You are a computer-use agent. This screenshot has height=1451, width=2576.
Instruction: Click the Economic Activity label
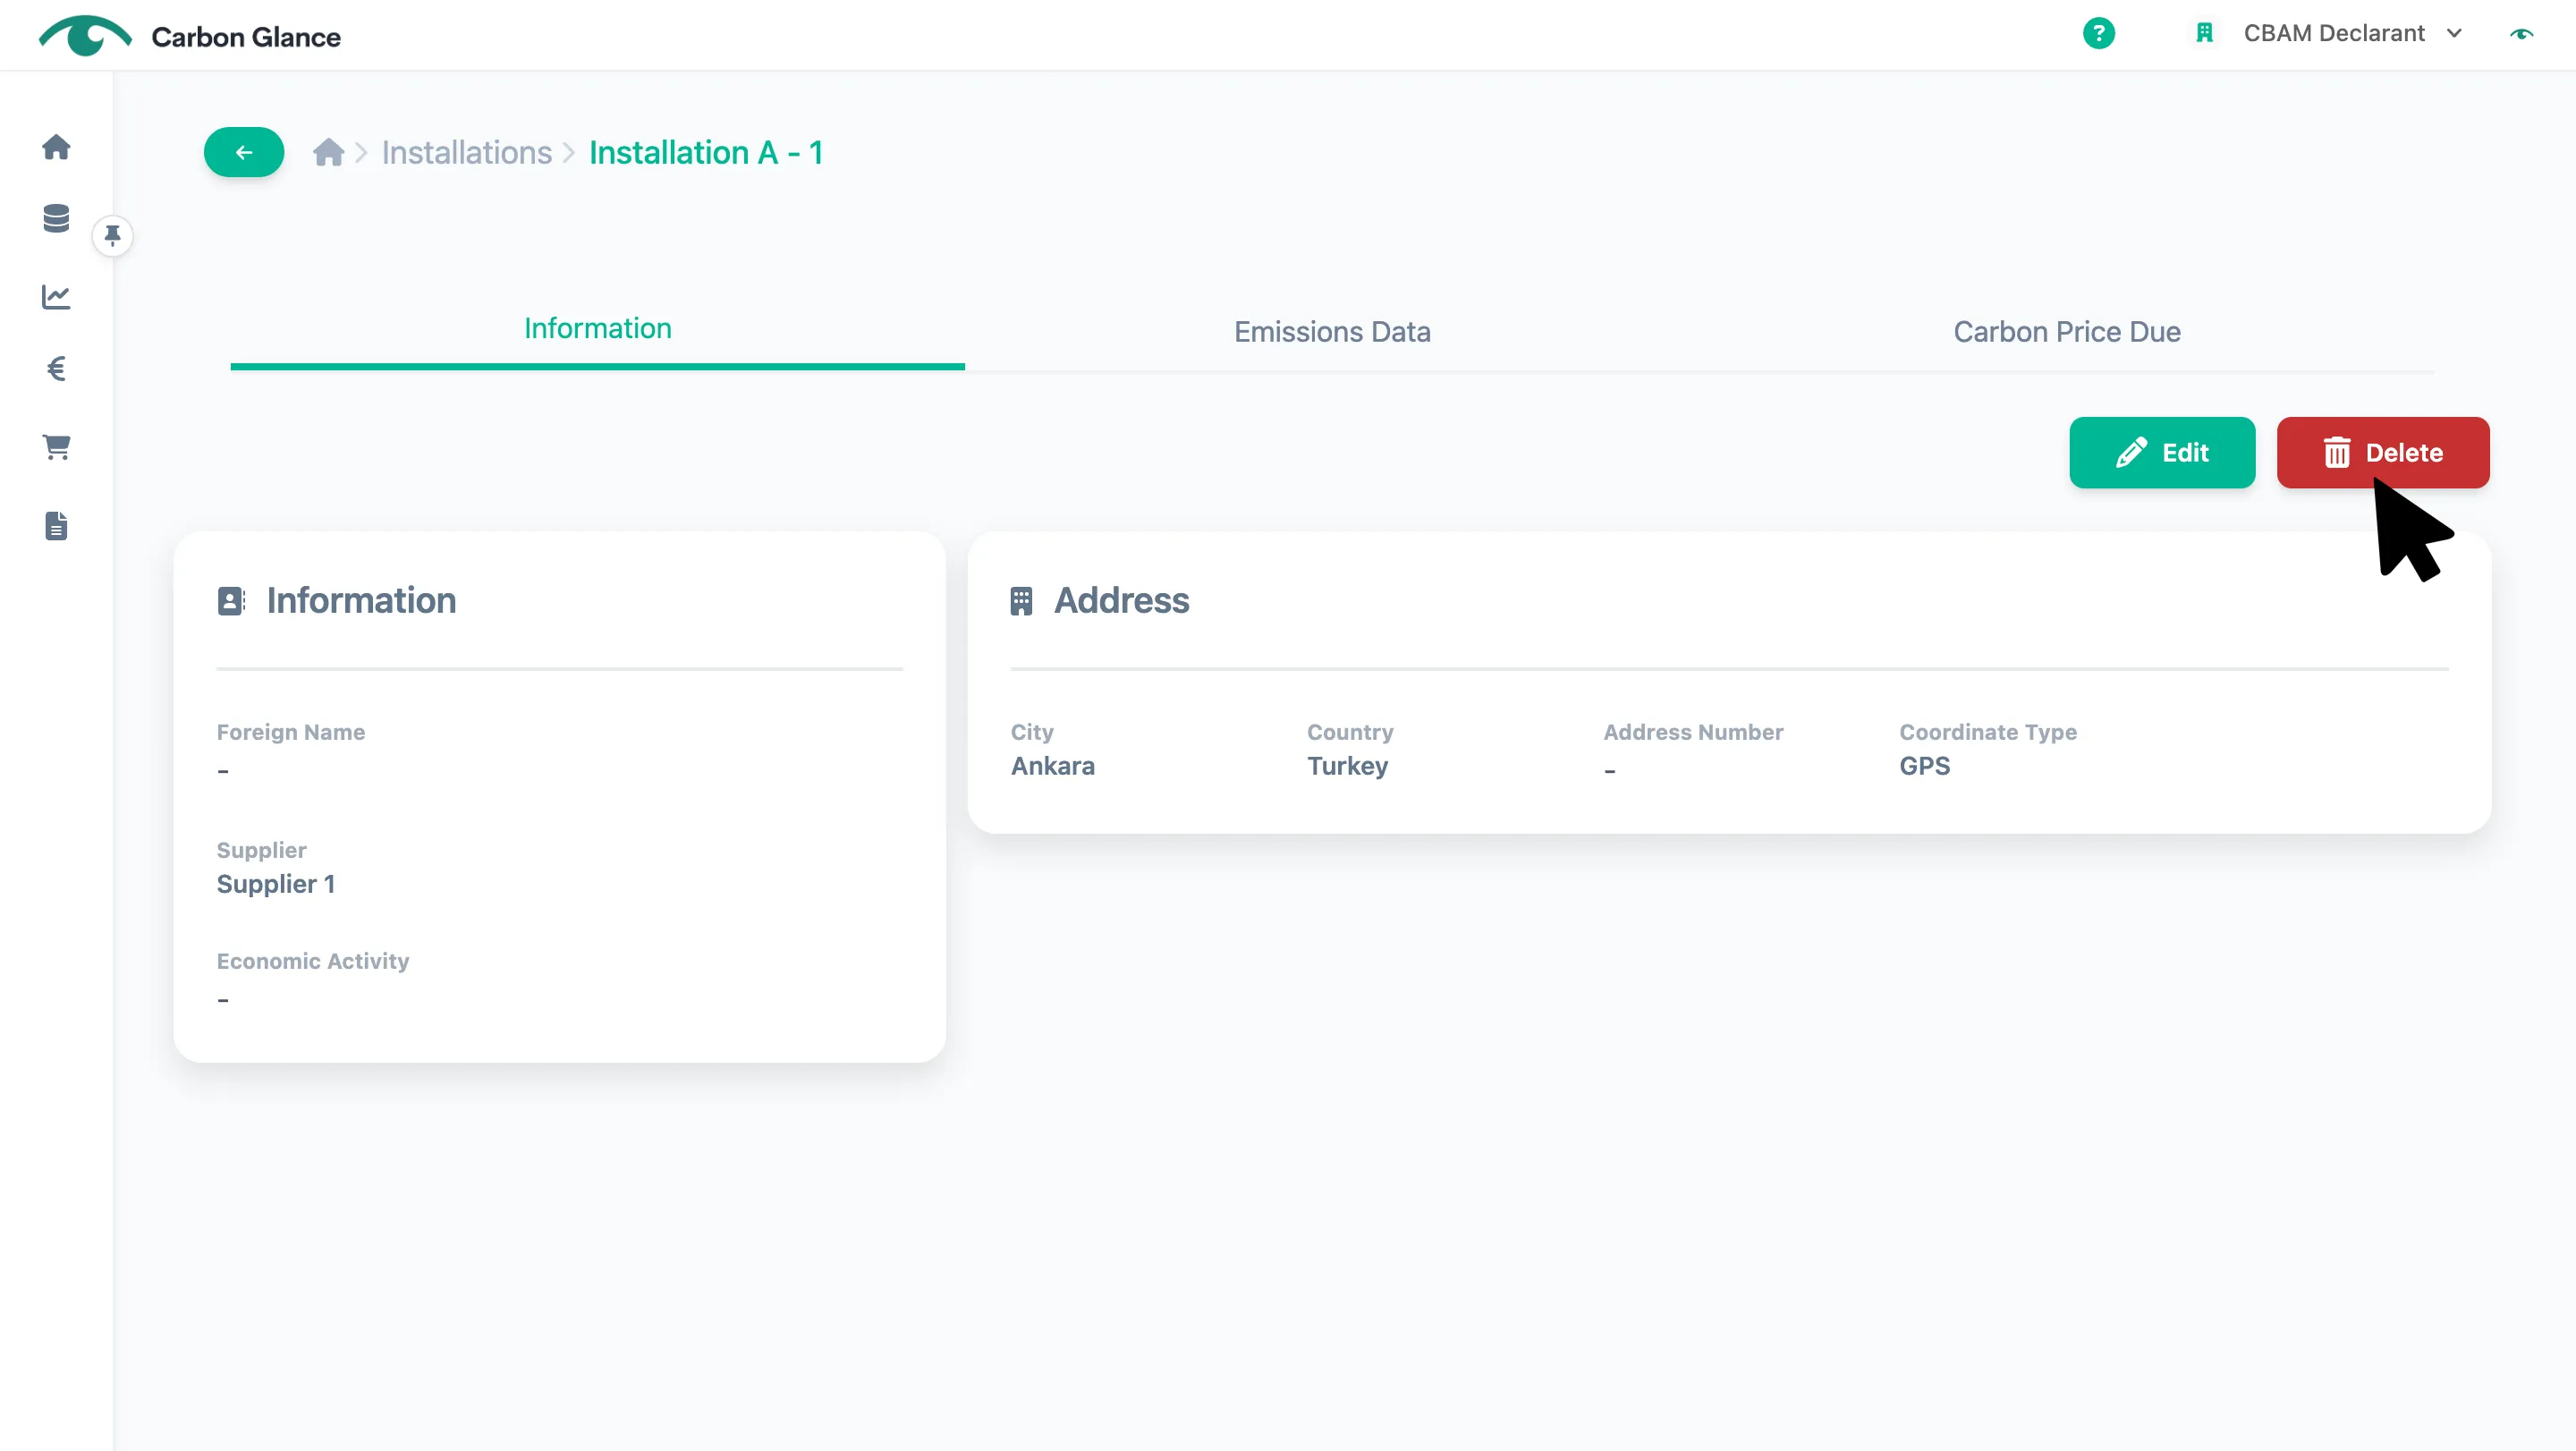[313, 961]
